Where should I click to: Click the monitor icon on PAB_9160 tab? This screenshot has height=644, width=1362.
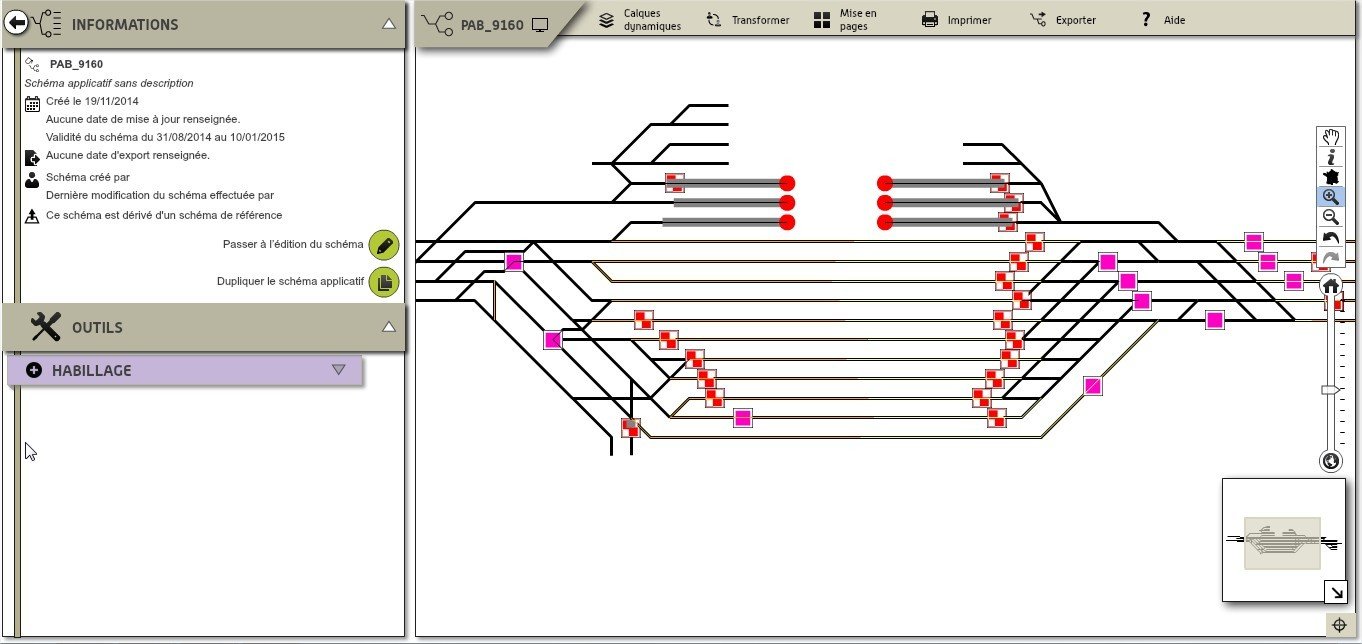pyautogui.click(x=540, y=25)
